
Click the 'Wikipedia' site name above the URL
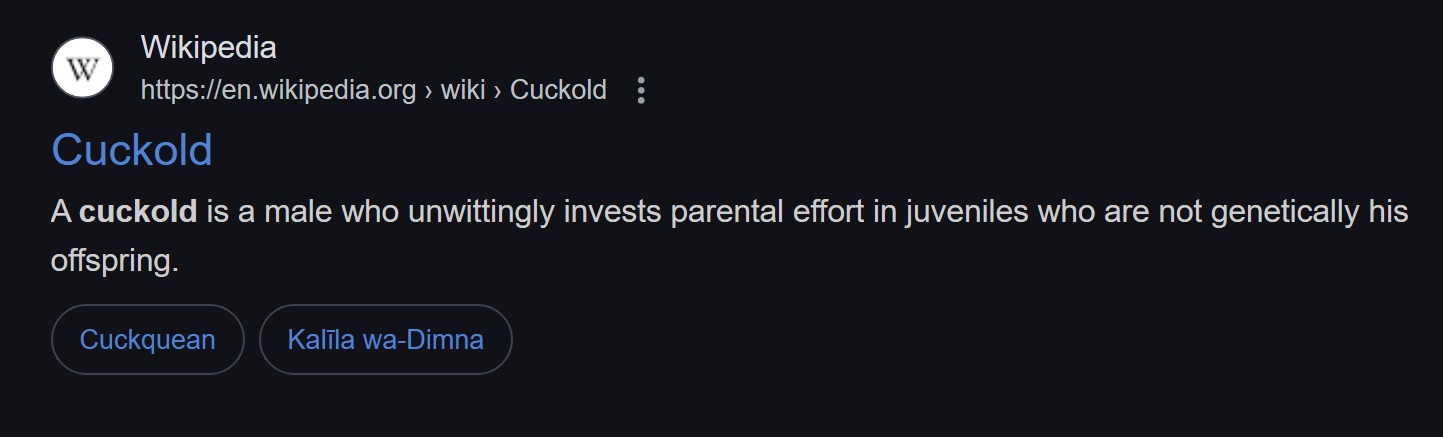(x=208, y=47)
